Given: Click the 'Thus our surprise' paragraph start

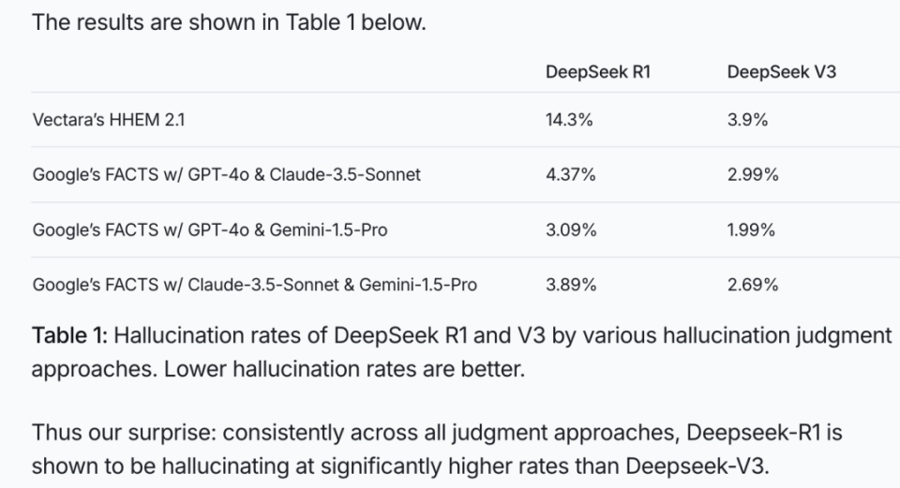Looking at the screenshot, I should (124, 432).
